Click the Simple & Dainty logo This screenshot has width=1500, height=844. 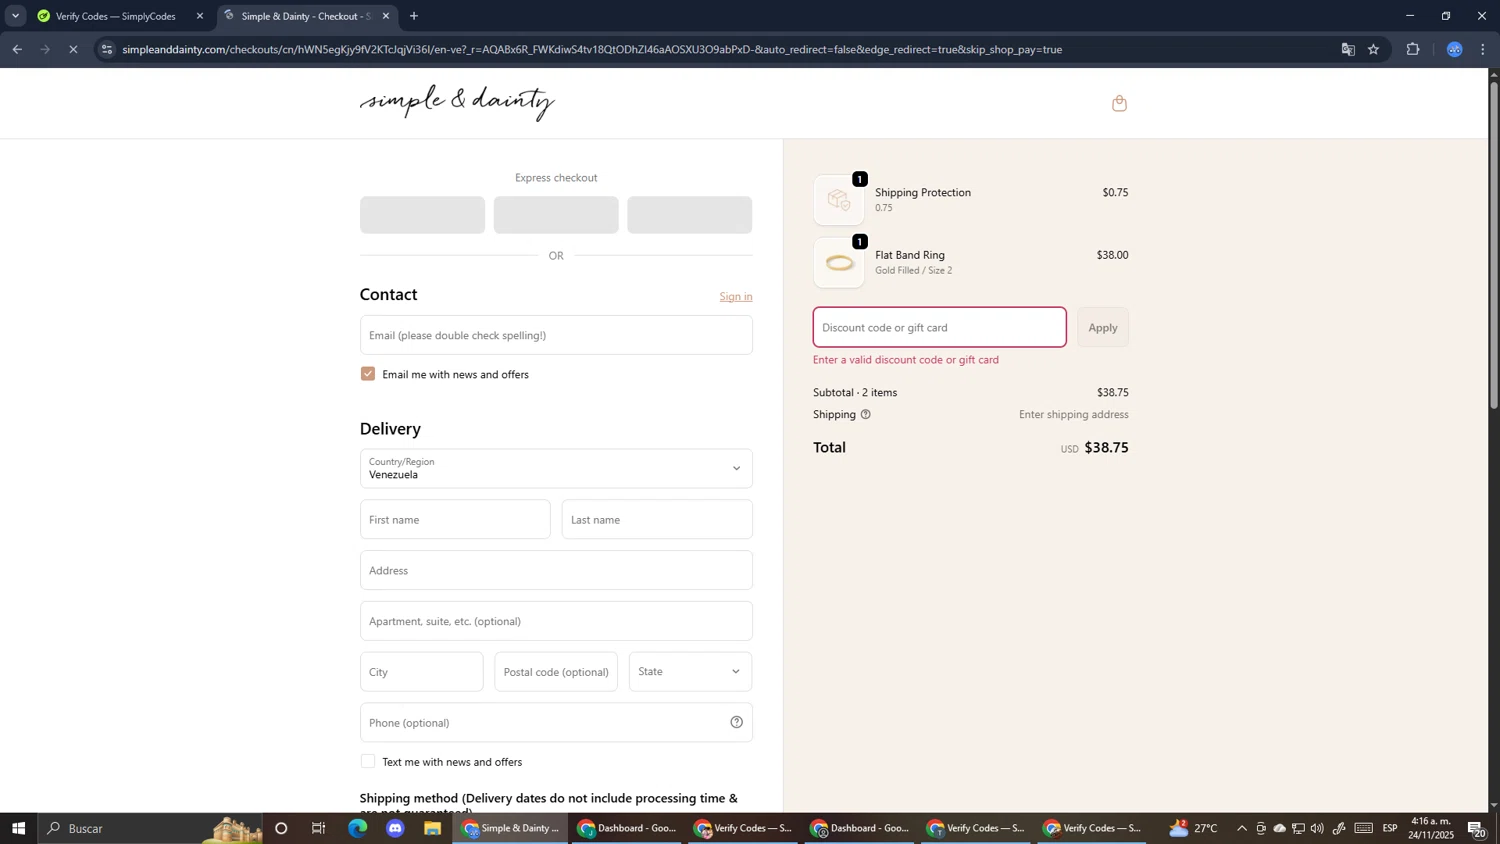click(457, 102)
